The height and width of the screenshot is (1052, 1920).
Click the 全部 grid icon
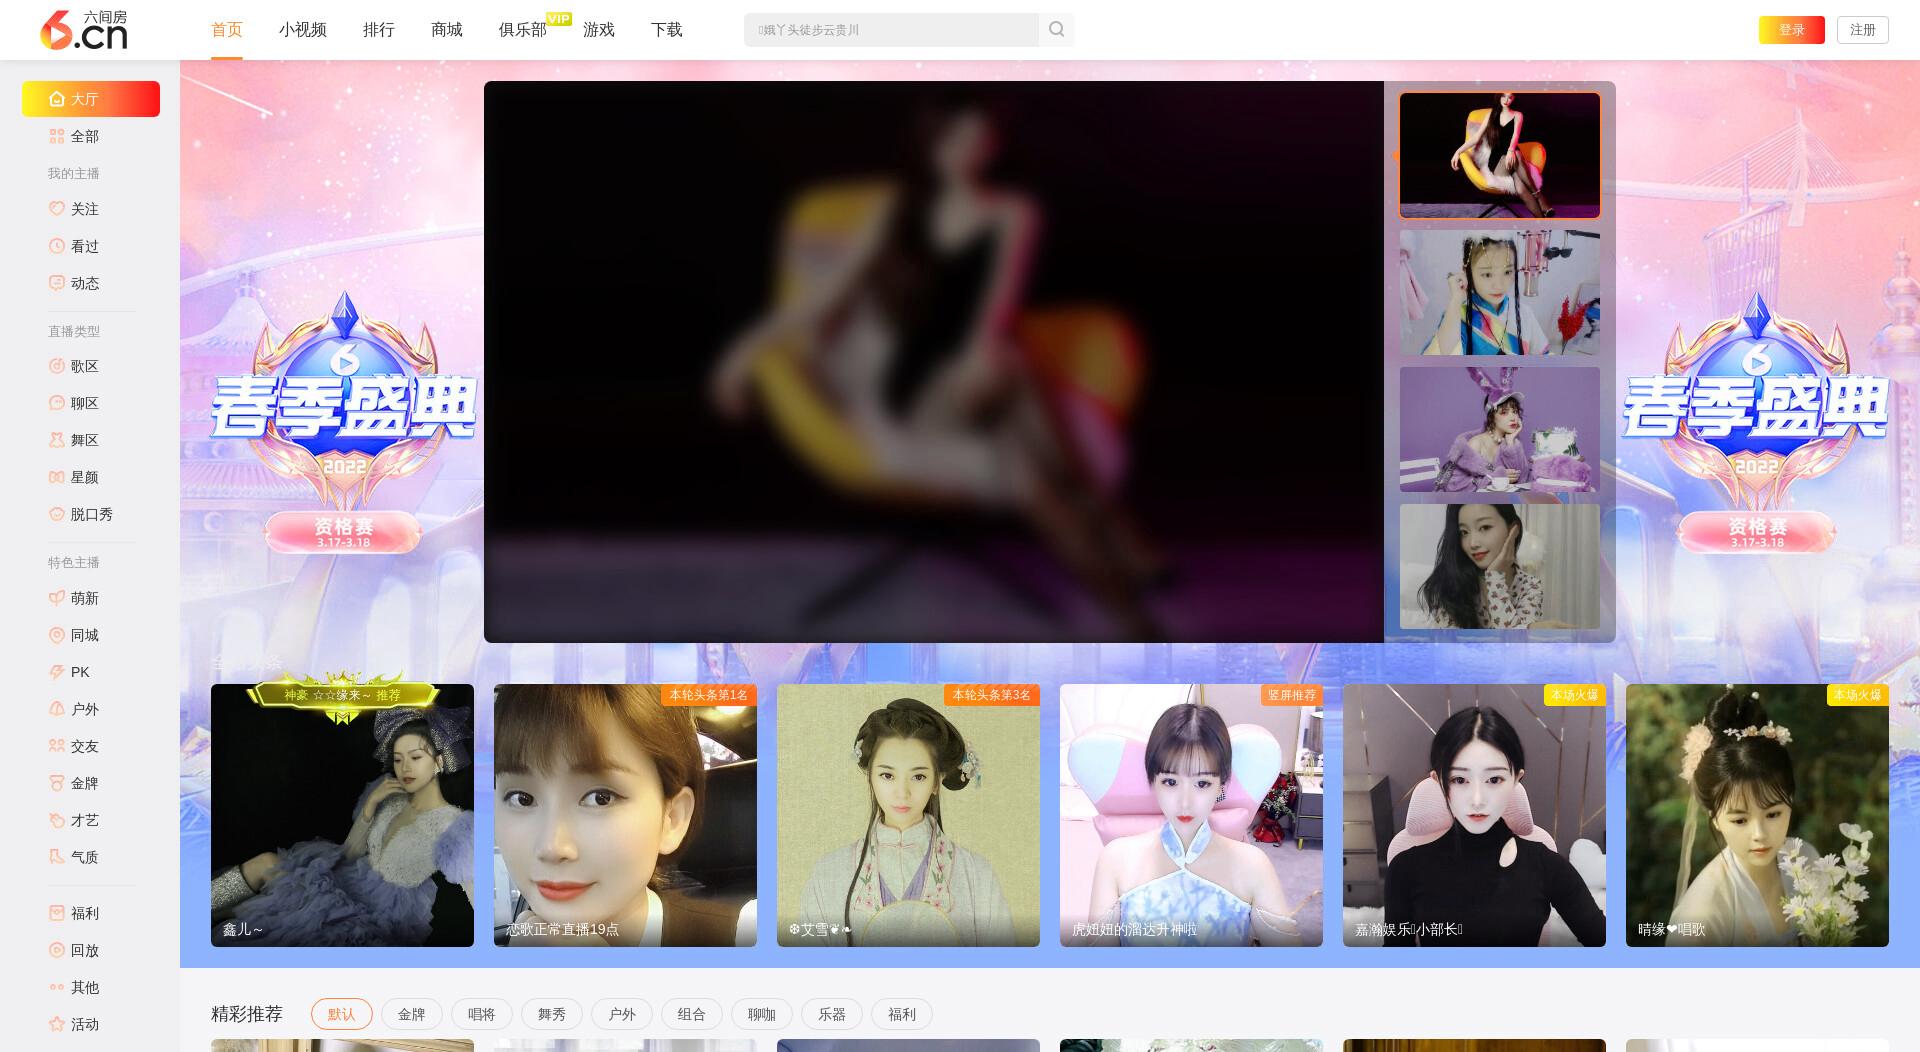click(x=57, y=136)
